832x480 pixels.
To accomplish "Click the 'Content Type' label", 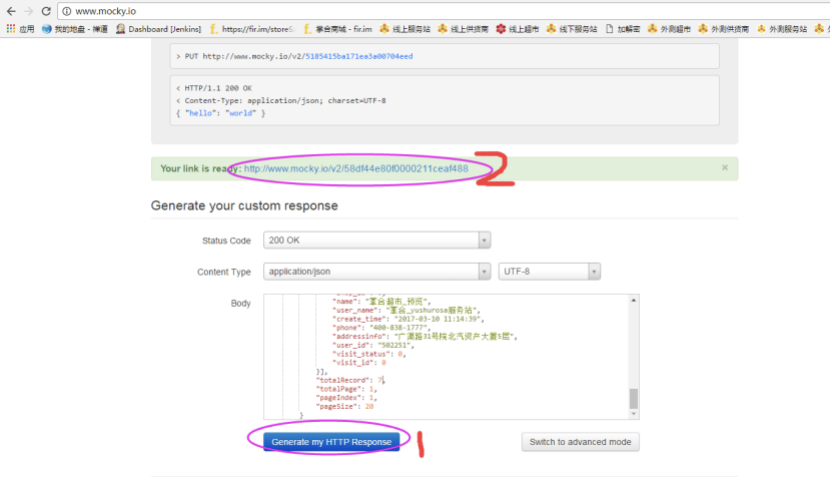I will click(x=224, y=272).
